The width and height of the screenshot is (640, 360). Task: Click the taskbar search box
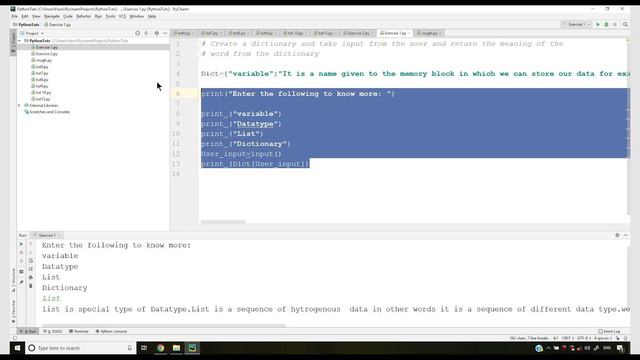pos(80,348)
